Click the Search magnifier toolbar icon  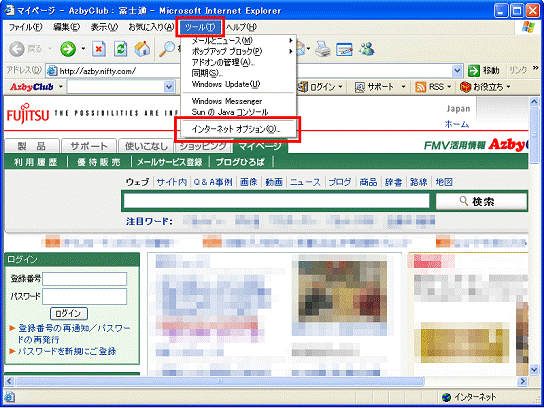[167, 50]
